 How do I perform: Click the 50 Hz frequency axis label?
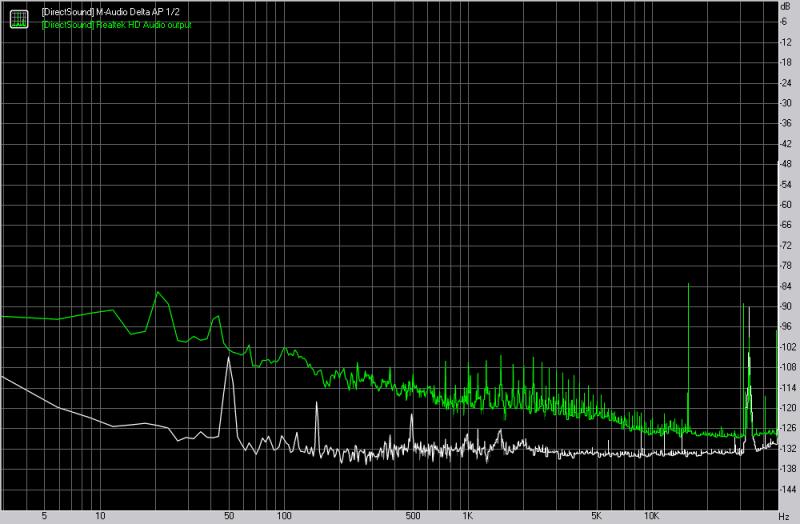[229, 516]
